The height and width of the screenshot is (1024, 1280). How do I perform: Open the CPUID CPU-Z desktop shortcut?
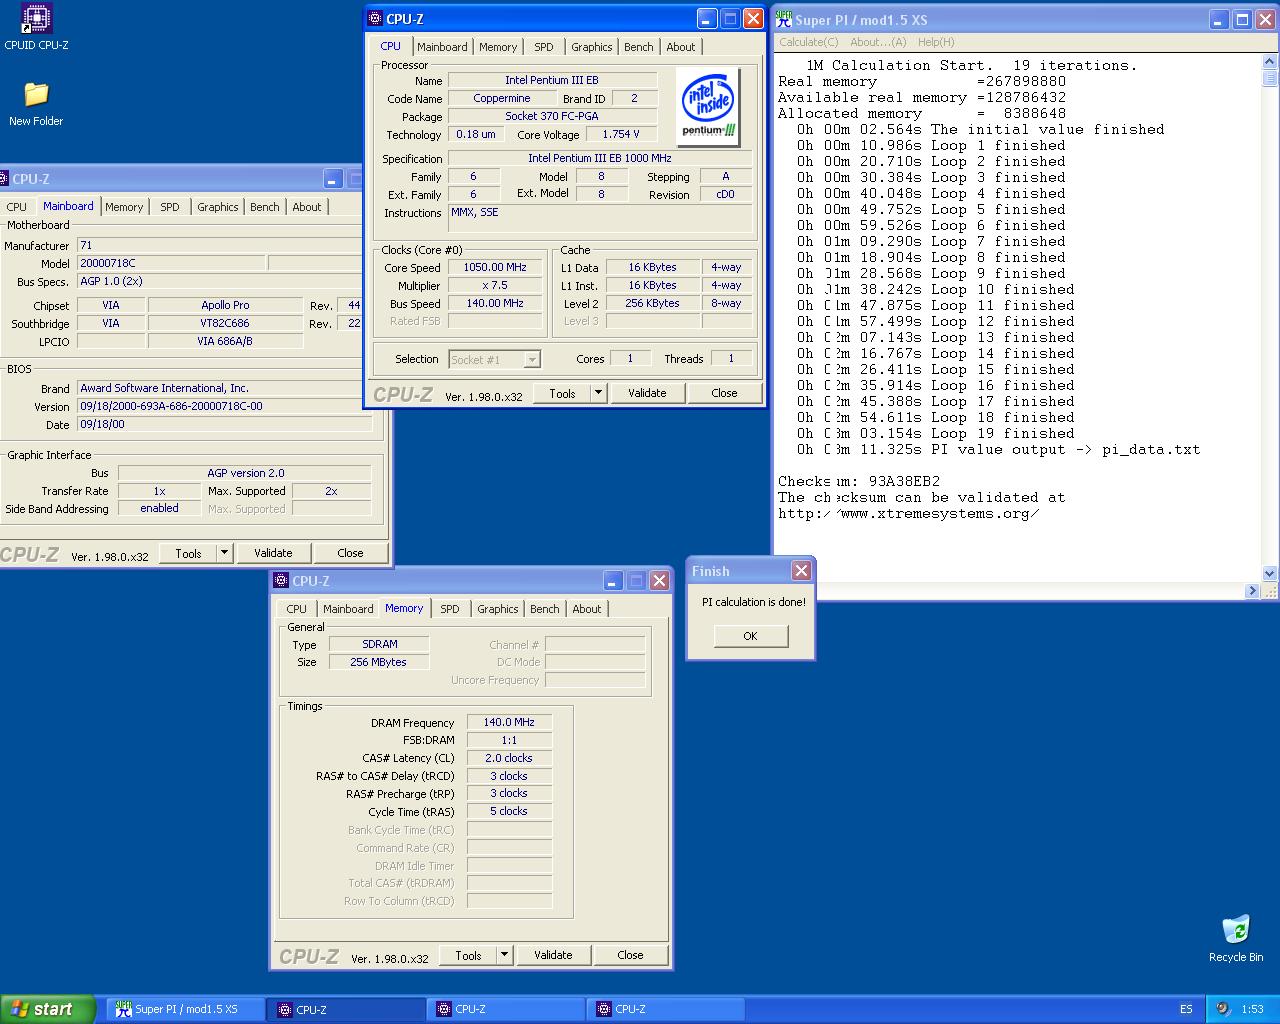pyautogui.click(x=36, y=27)
